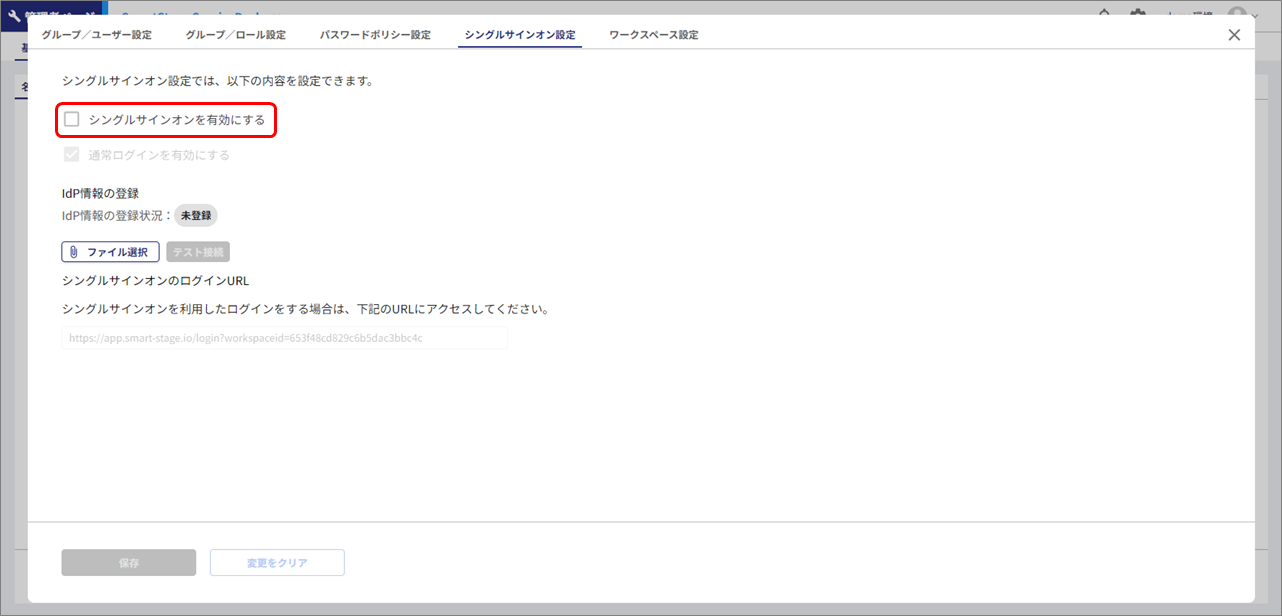Switch to グループ/ユーザー設定 tab
Screen dimensions: 1282x616
pyautogui.click(x=96, y=35)
